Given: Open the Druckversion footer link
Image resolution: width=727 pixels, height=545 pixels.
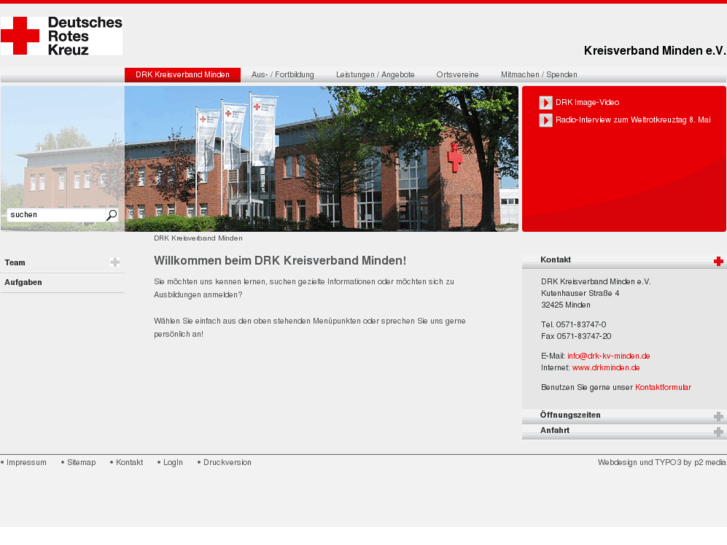Looking at the screenshot, I should click(227, 462).
